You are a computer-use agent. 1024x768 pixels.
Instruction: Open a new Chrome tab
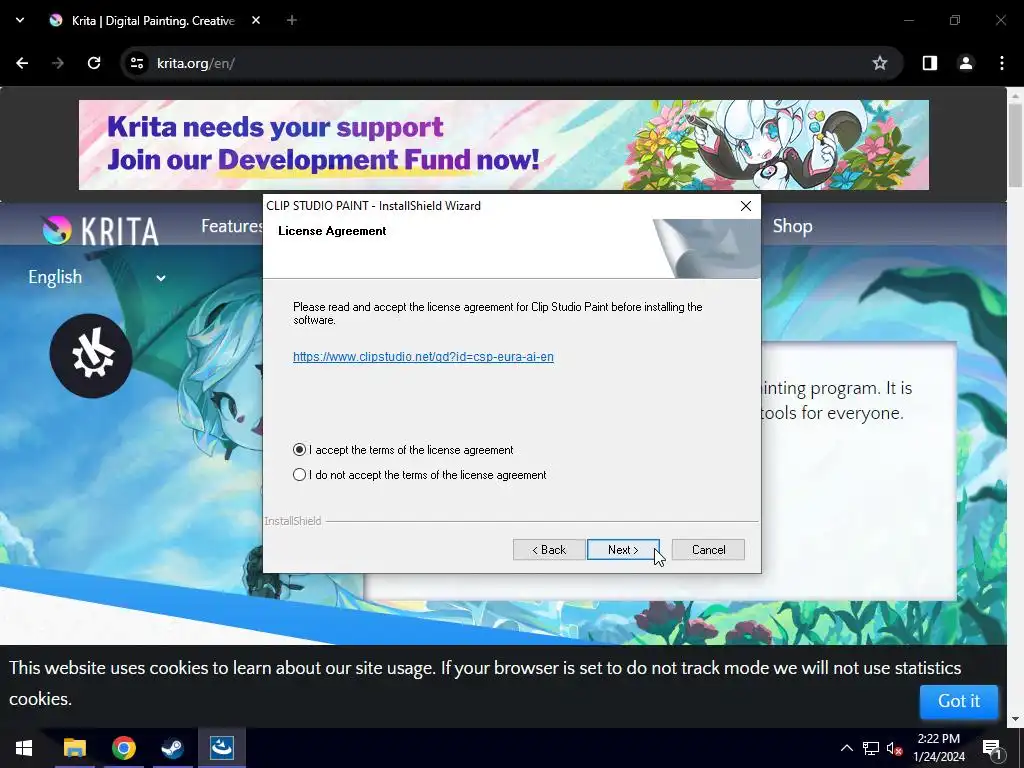coord(292,20)
